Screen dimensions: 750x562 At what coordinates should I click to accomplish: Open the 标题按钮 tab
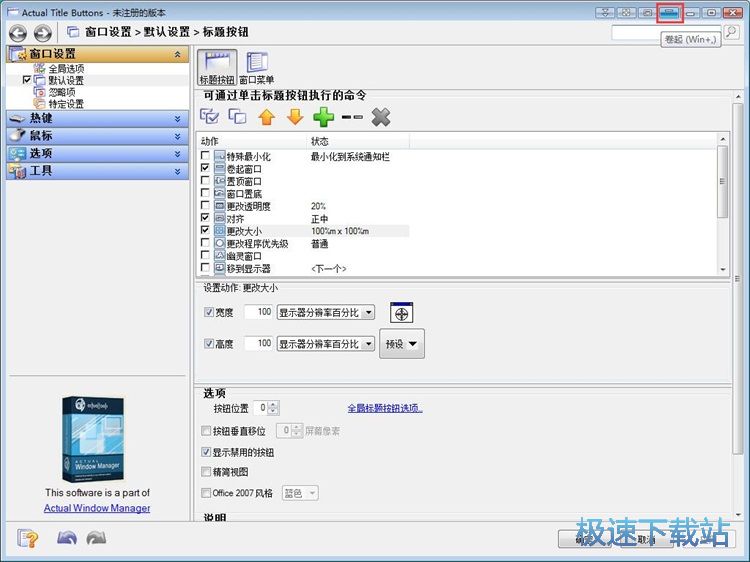click(217, 67)
